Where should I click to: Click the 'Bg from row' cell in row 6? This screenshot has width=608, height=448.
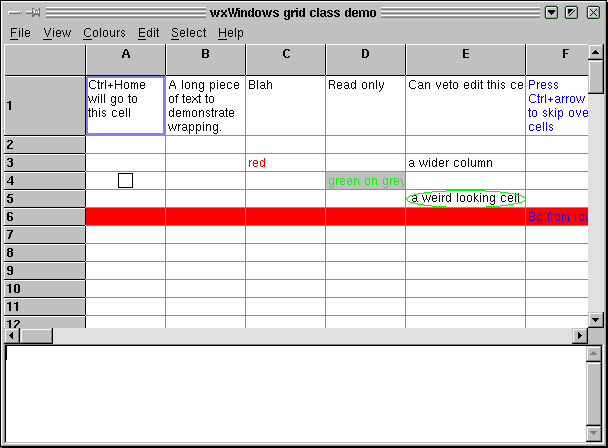click(557, 216)
